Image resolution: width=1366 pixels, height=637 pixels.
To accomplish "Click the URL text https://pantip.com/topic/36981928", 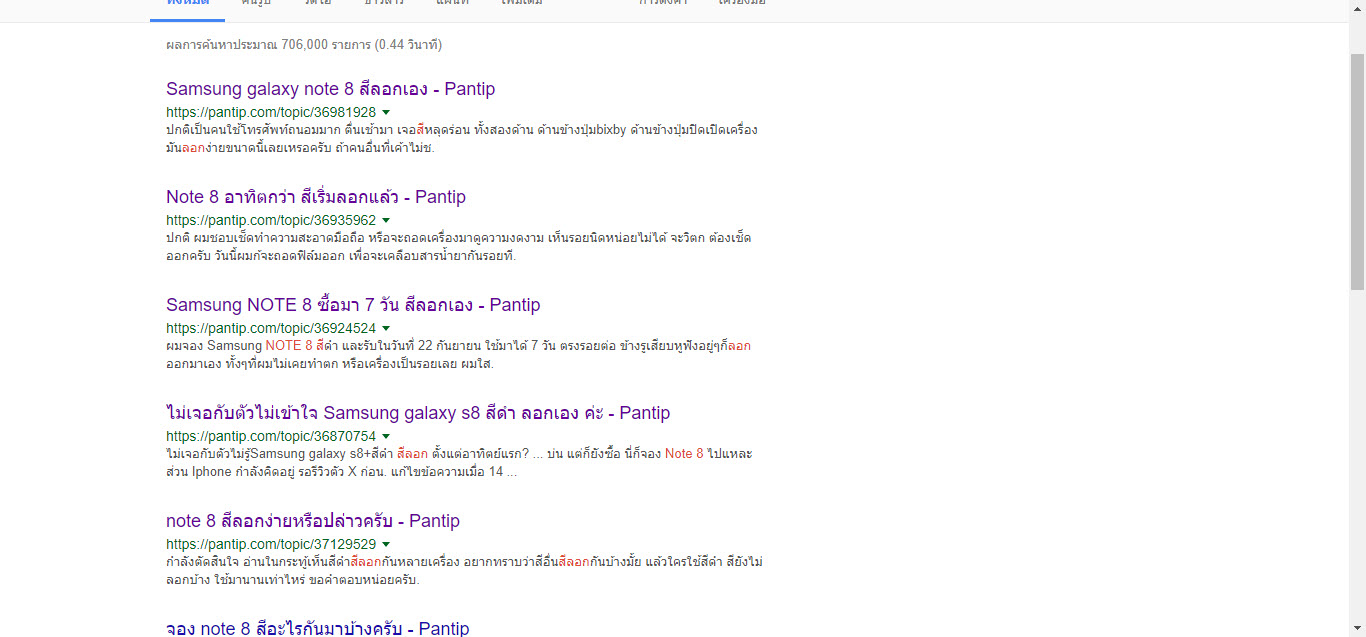I will (x=271, y=113).
